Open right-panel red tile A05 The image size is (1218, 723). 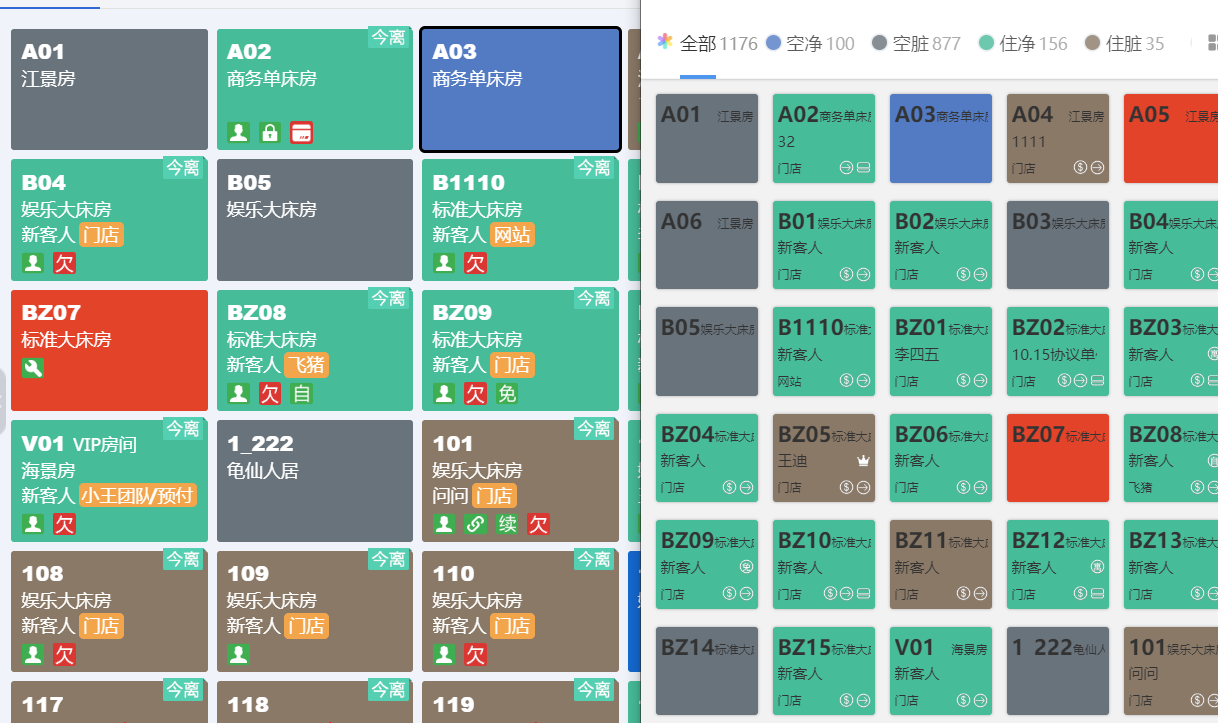click(x=1170, y=138)
